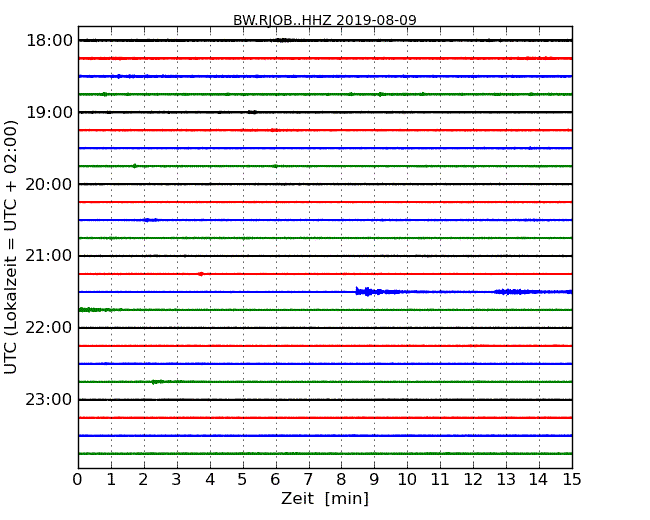Click the green blip on 19:45 trace near minute 2
Screen dimensions: 650x520
click(134, 166)
